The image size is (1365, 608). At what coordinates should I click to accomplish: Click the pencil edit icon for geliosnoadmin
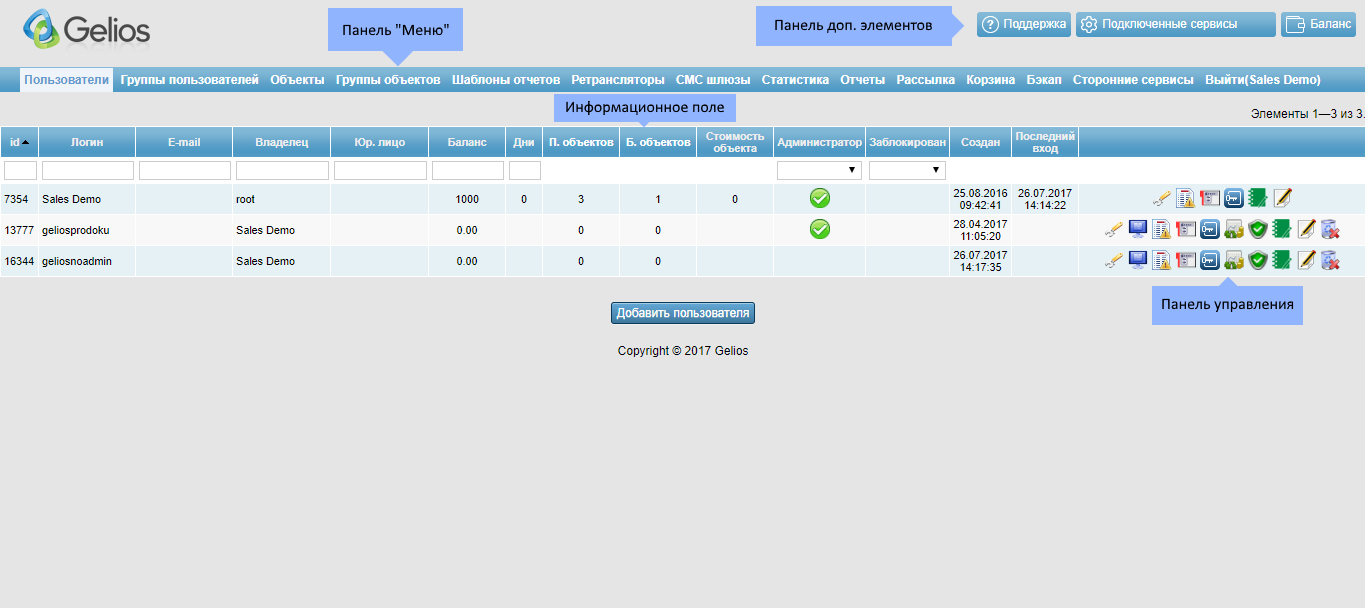(1306, 260)
